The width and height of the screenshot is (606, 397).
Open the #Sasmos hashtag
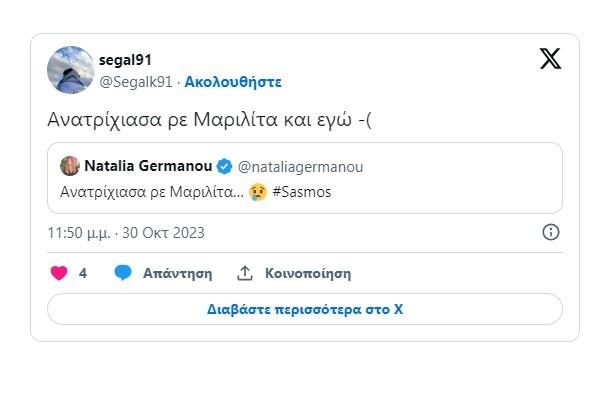pos(302,192)
